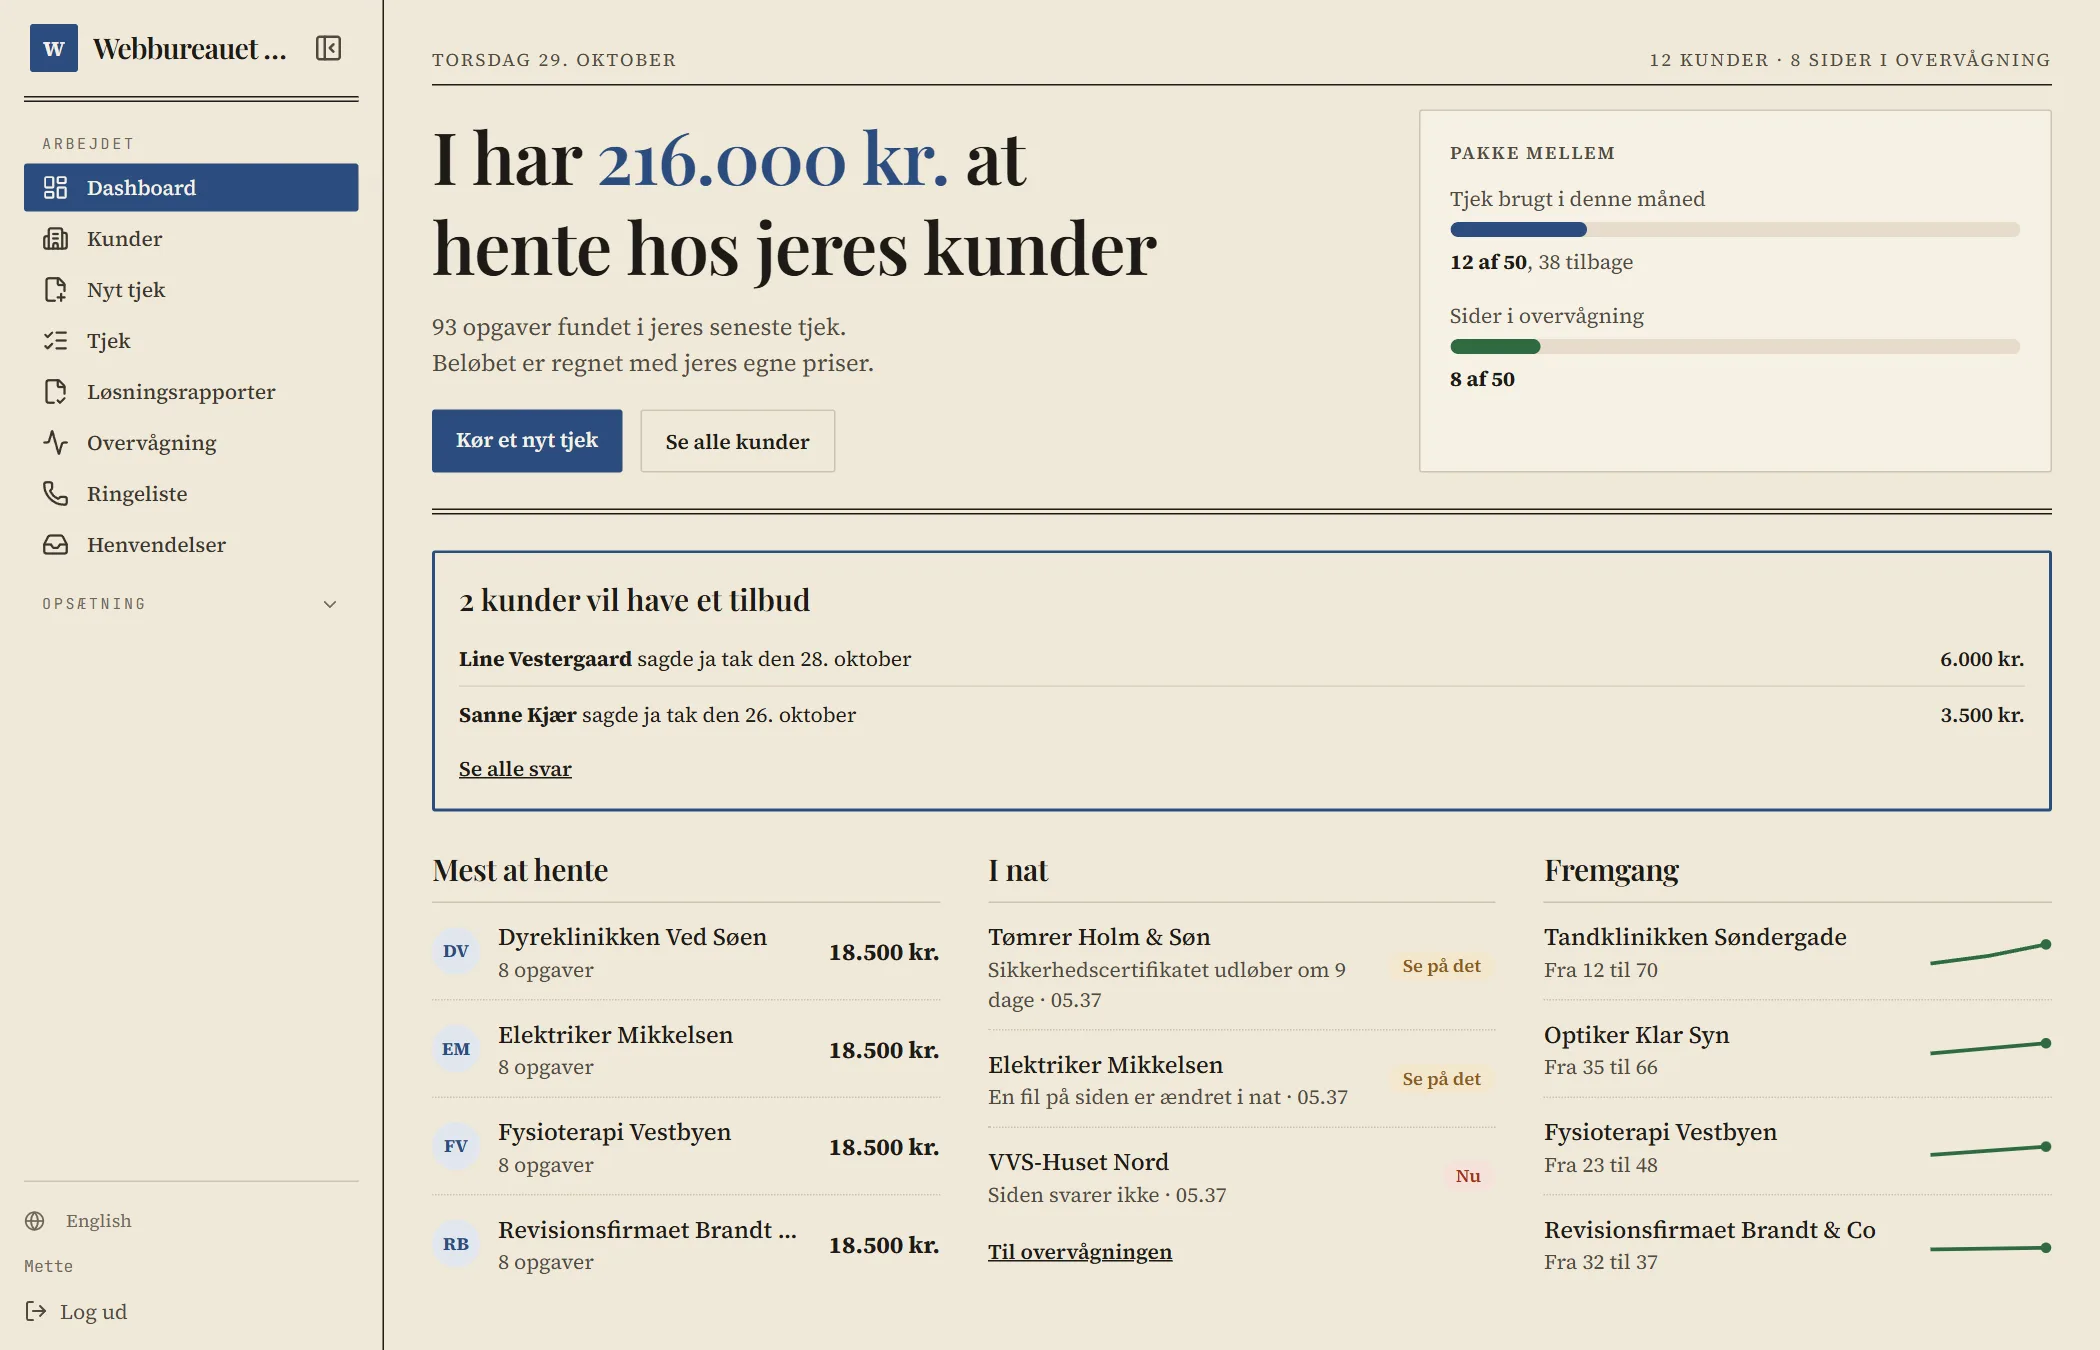Open Sanne Kjær's offer row
Screen dimensions: 2100x1350
click(x=1241, y=714)
